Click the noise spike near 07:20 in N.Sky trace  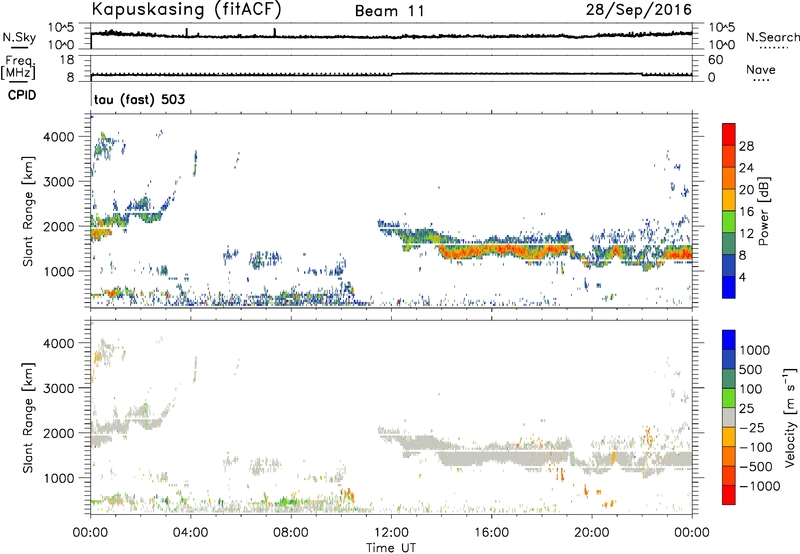pos(274,32)
